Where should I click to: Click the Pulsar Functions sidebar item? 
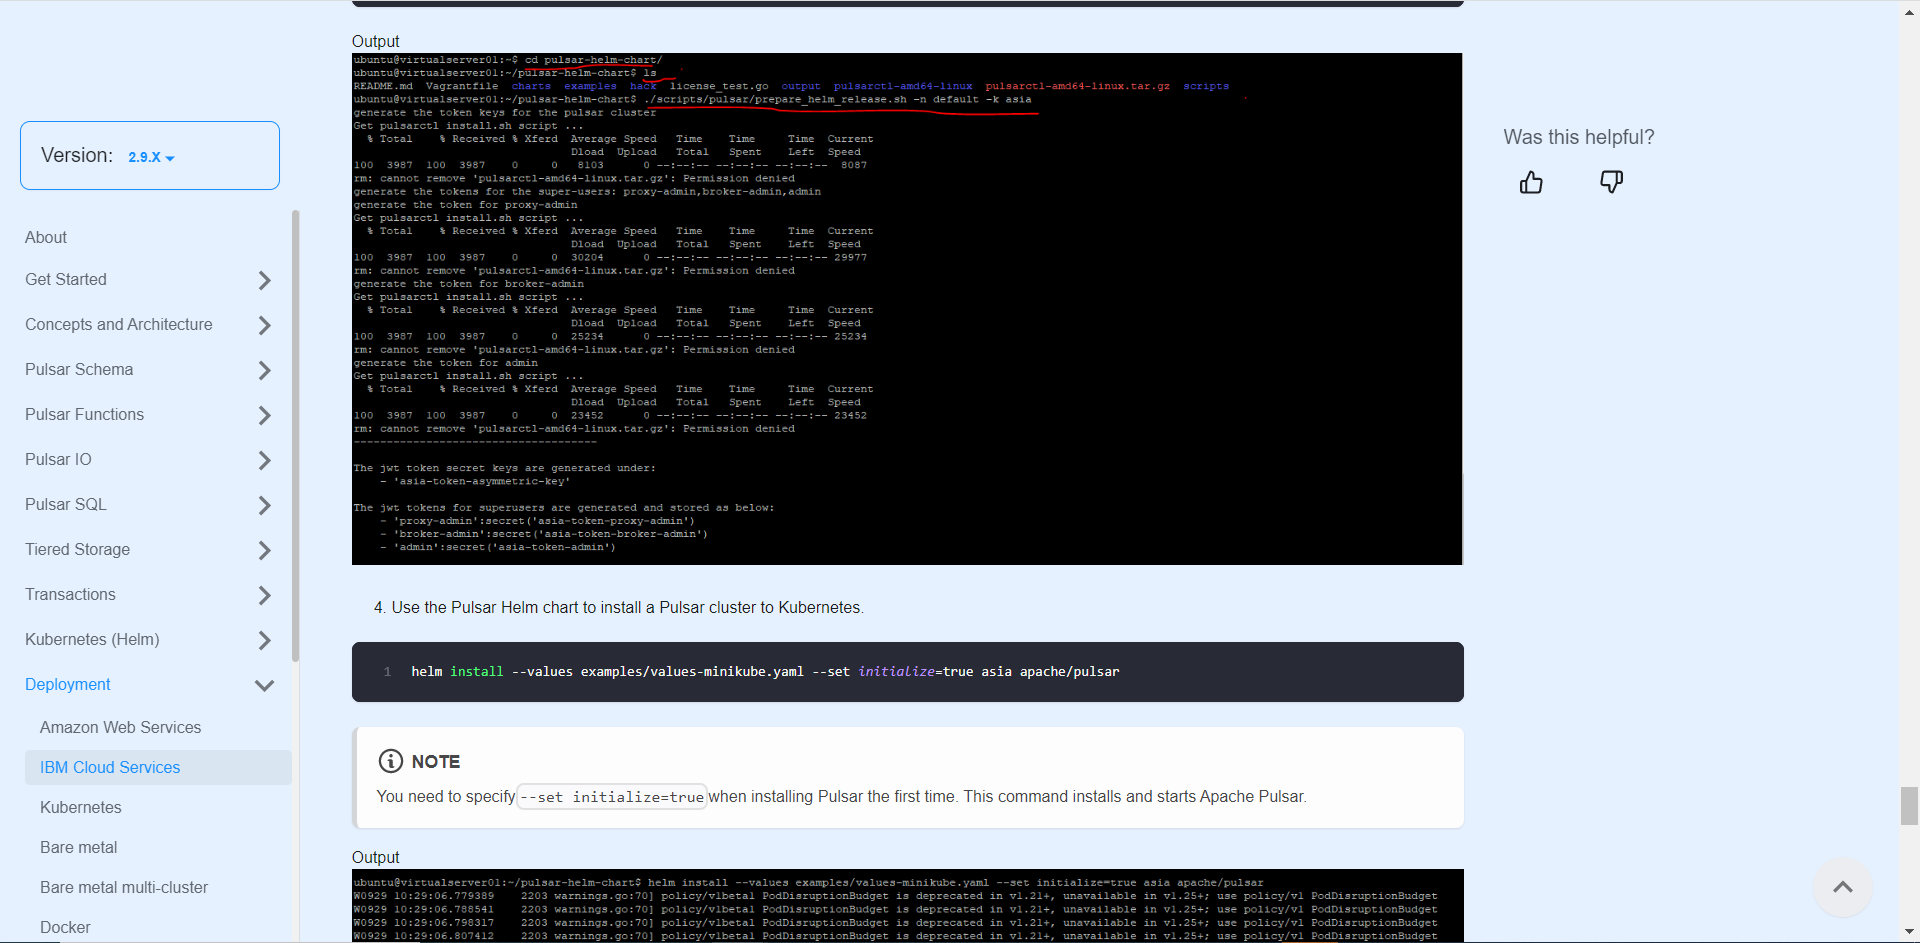tap(84, 414)
